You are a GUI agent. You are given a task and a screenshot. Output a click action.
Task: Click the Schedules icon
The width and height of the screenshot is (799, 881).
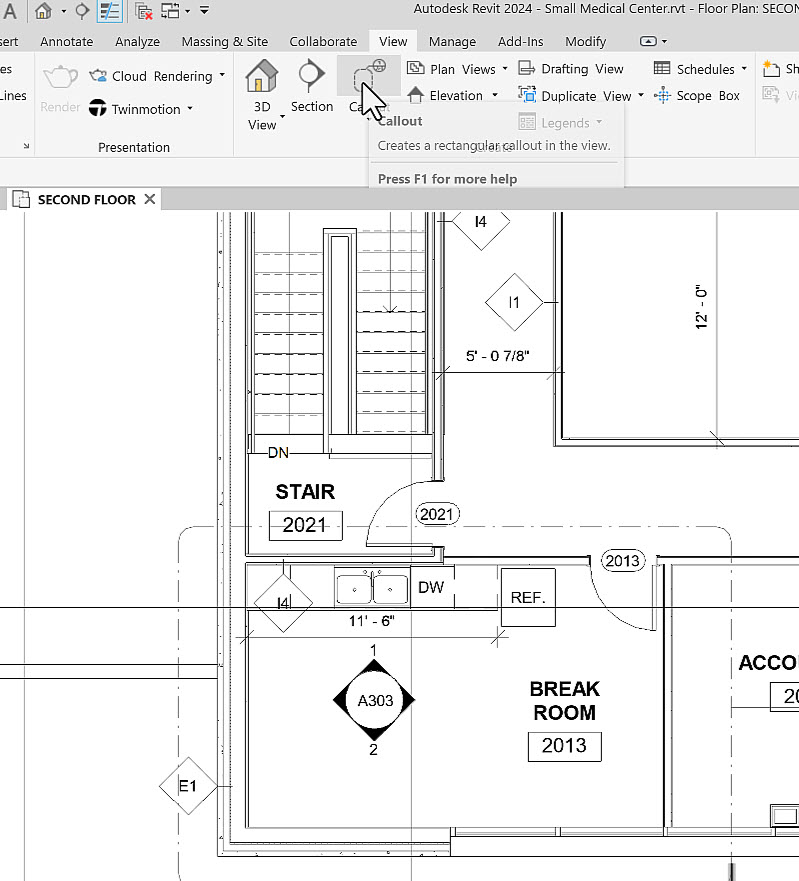tap(662, 69)
